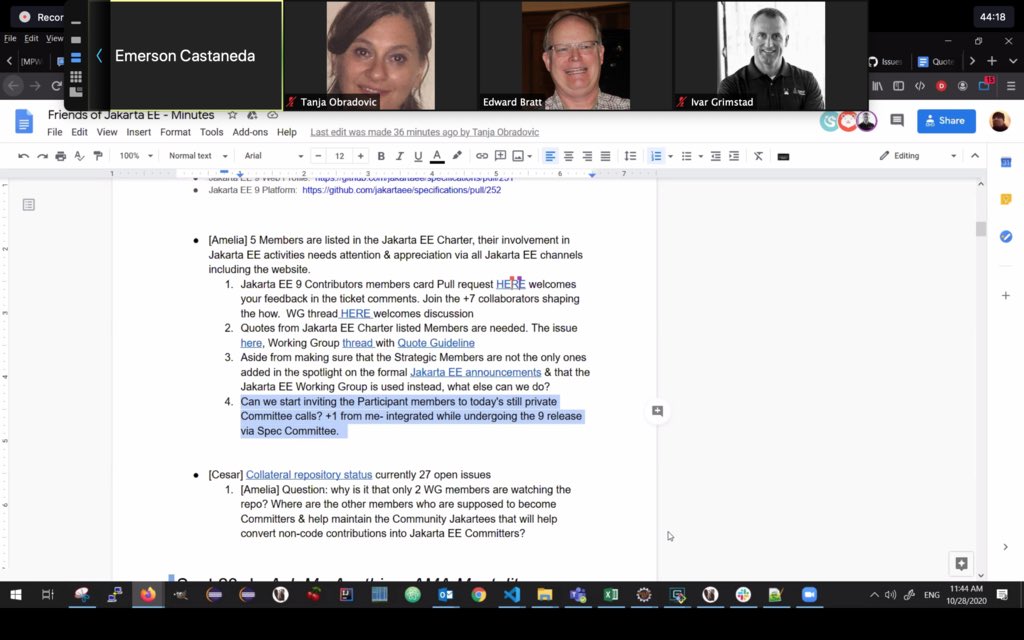Open the Edit menu in Docs
Viewport: 1024px width, 640px height.
pyautogui.click(x=80, y=132)
